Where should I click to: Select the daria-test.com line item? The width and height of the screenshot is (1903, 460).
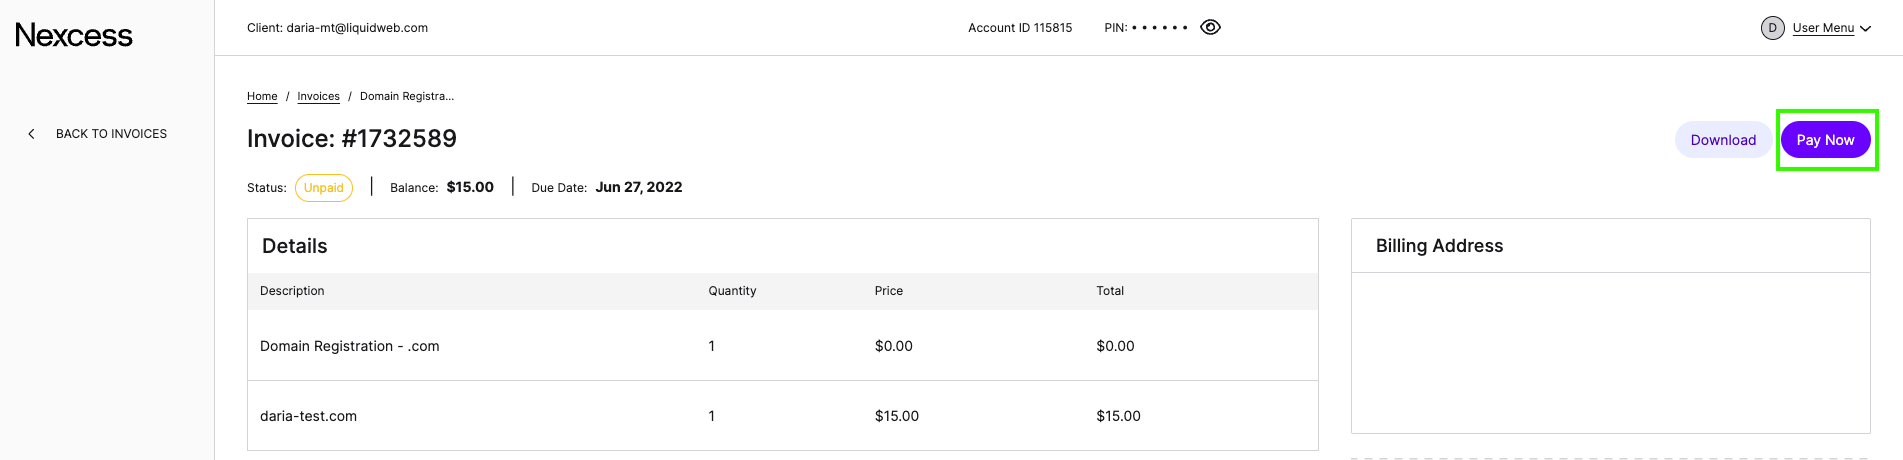coord(308,416)
